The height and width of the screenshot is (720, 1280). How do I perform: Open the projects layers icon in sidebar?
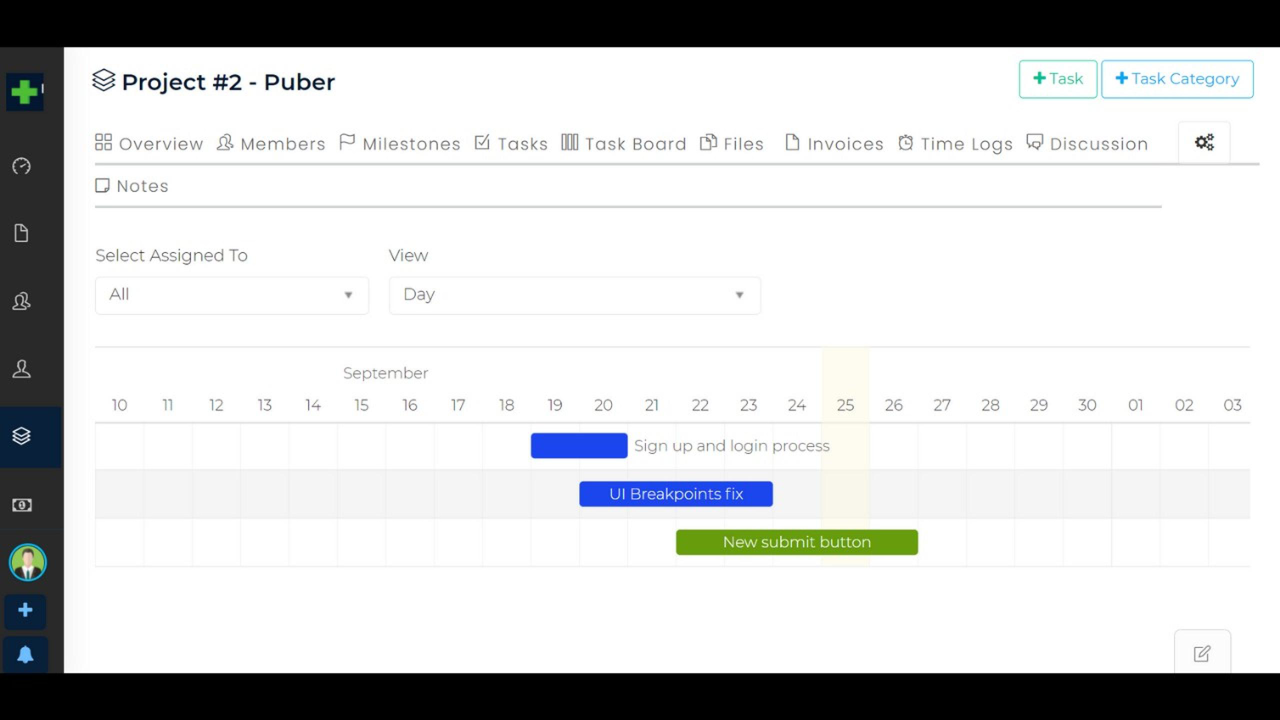21,437
